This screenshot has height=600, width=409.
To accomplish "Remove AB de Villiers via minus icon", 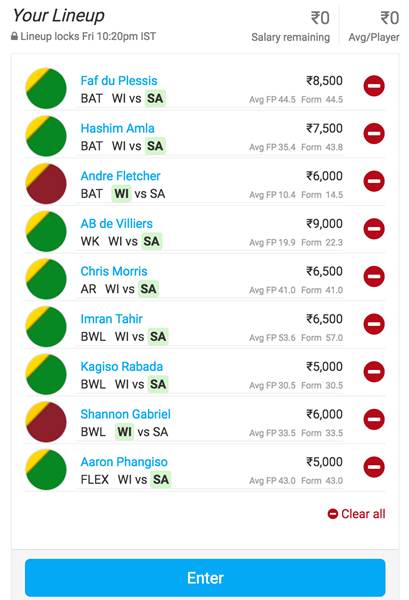I will 374,229.
